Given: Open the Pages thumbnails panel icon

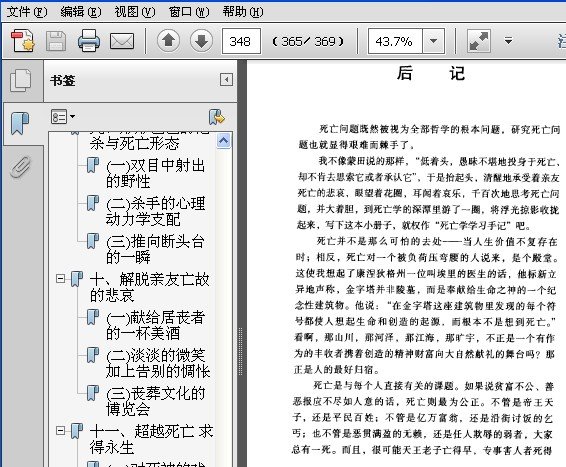Looking at the screenshot, I should coord(21,80).
